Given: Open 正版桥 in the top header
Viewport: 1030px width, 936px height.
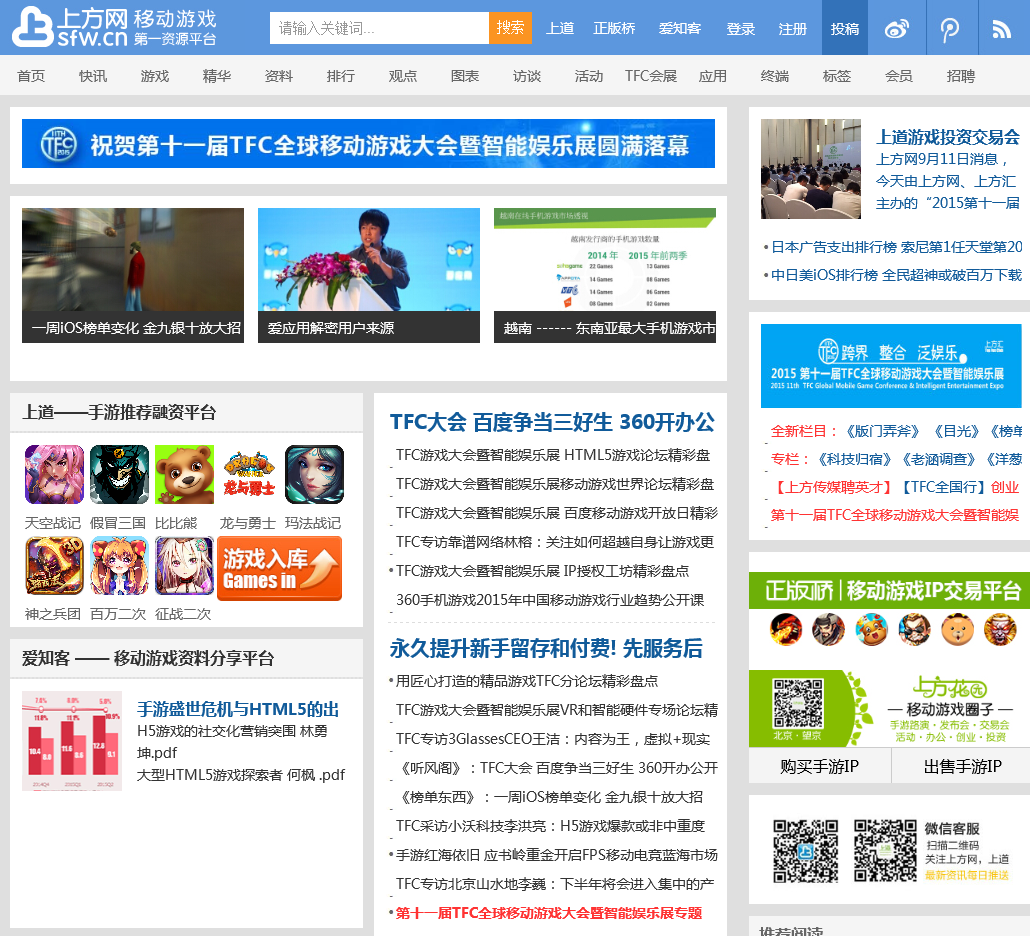Looking at the screenshot, I should click(x=614, y=28).
